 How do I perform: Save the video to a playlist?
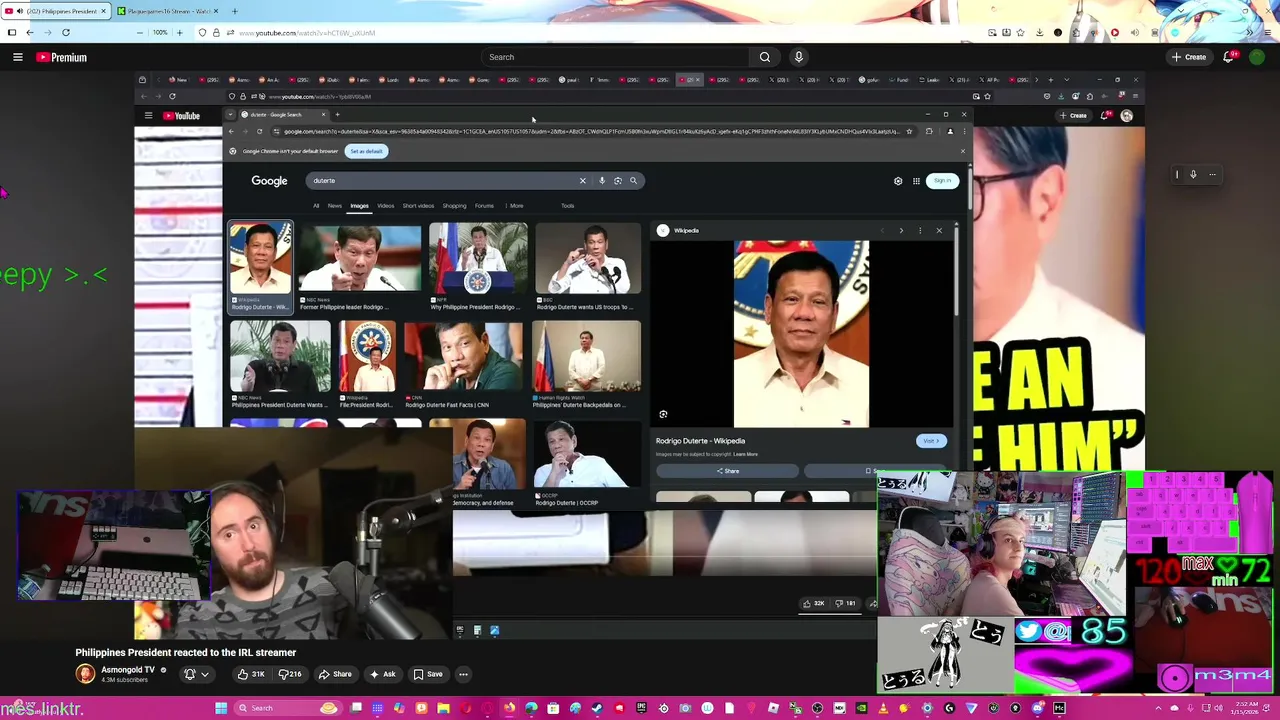428,674
